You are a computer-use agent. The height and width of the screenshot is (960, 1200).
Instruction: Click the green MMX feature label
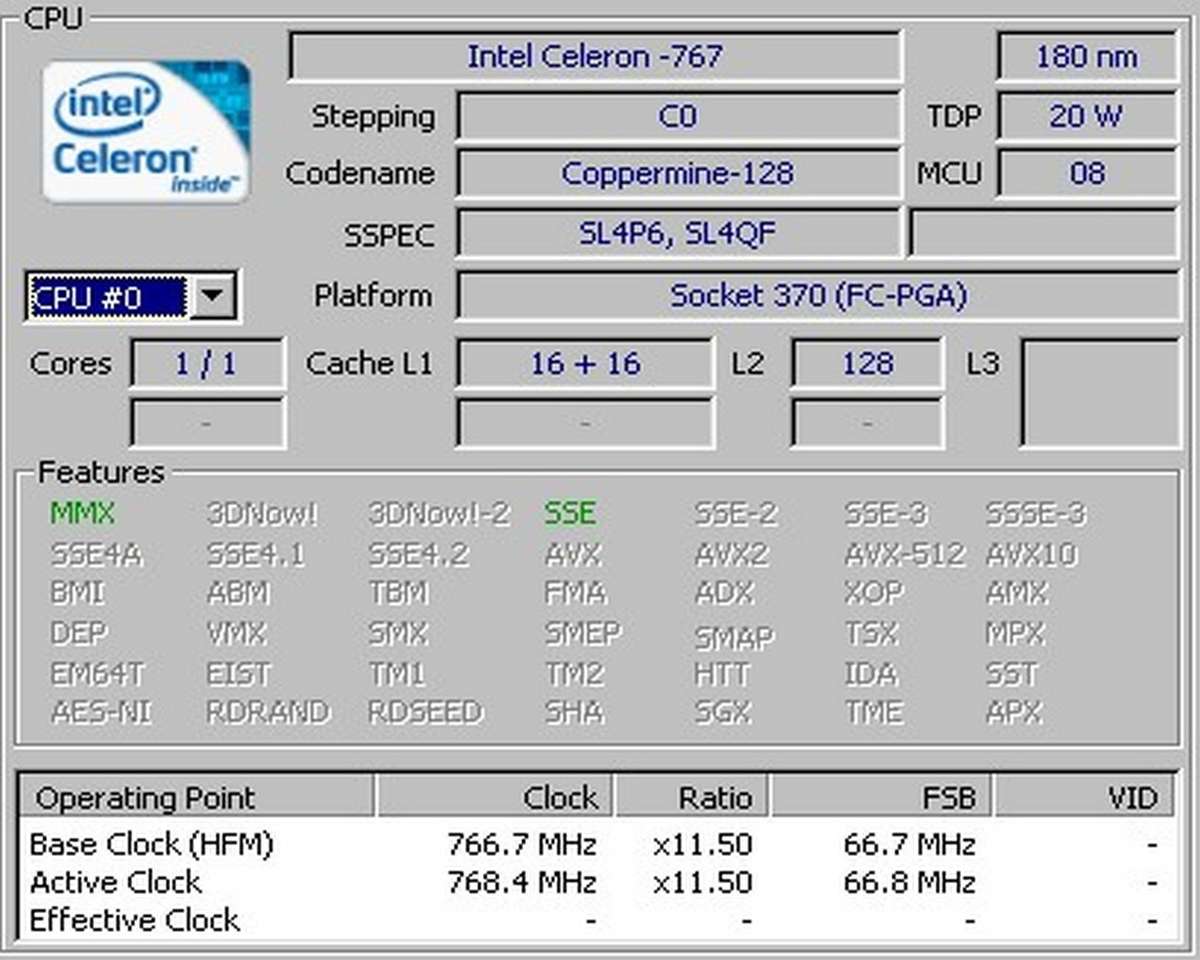coord(82,514)
